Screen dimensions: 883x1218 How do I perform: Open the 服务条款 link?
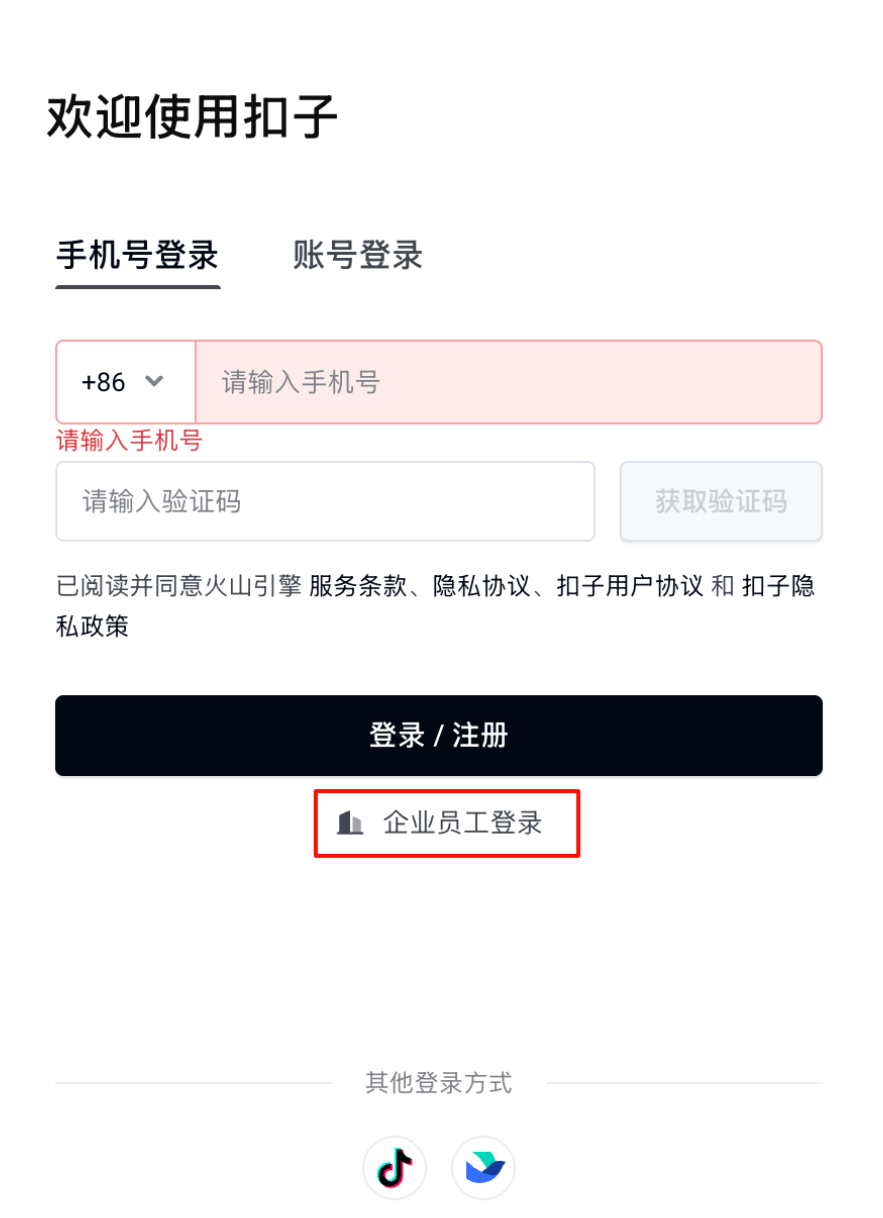point(358,587)
